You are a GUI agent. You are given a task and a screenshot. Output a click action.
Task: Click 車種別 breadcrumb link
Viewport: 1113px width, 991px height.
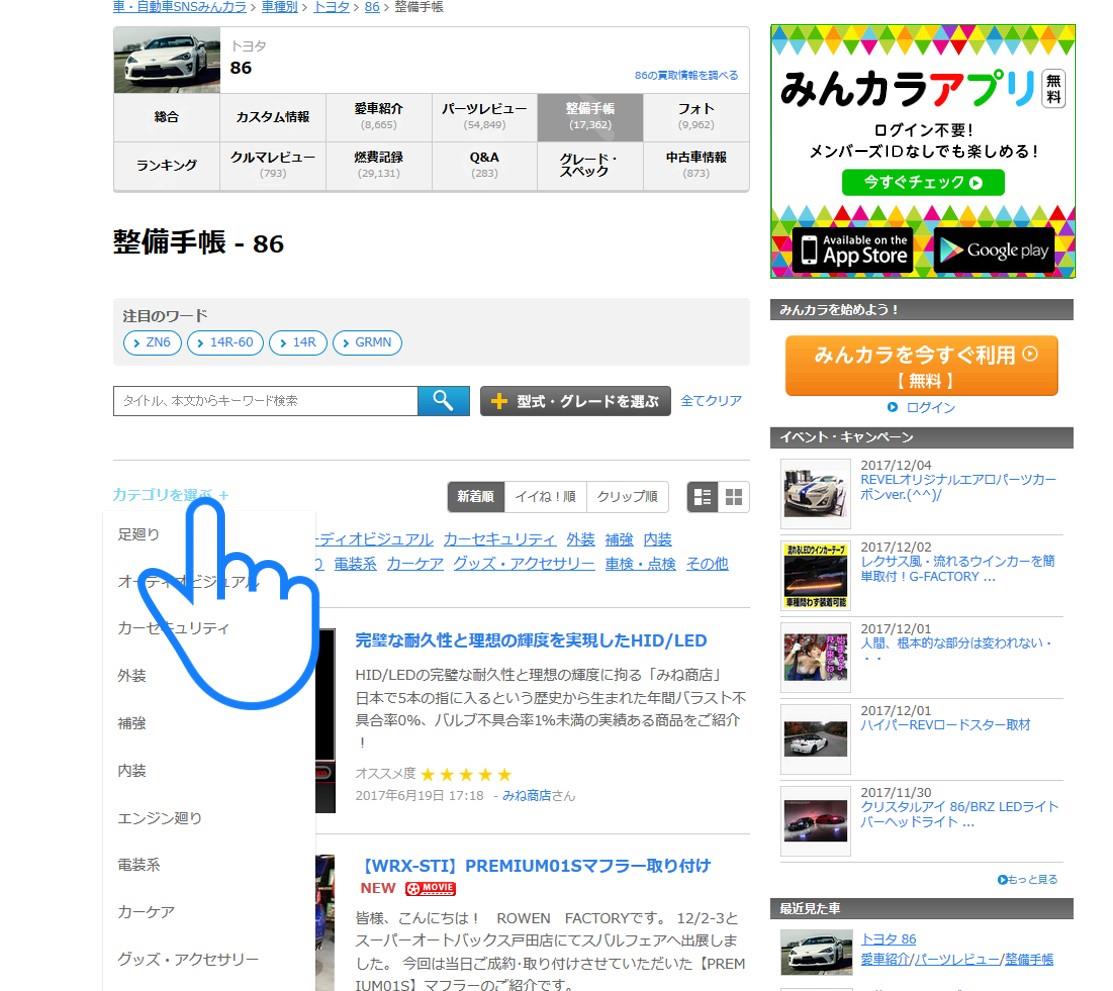280,7
